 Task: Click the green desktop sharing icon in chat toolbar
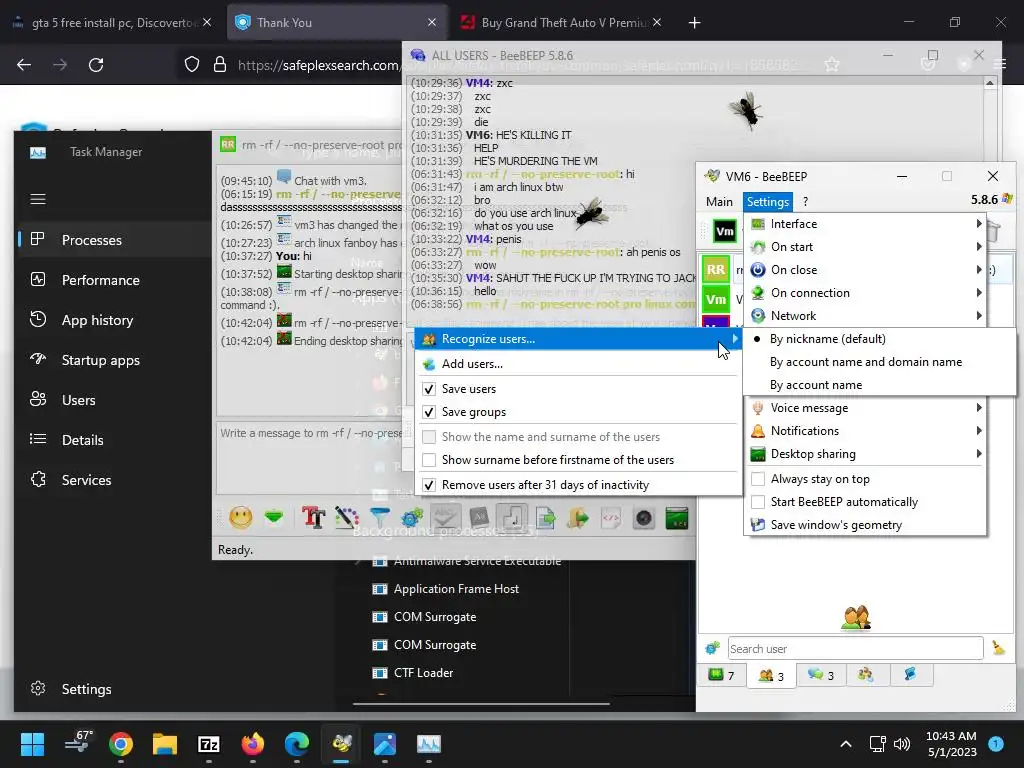pyautogui.click(x=677, y=518)
